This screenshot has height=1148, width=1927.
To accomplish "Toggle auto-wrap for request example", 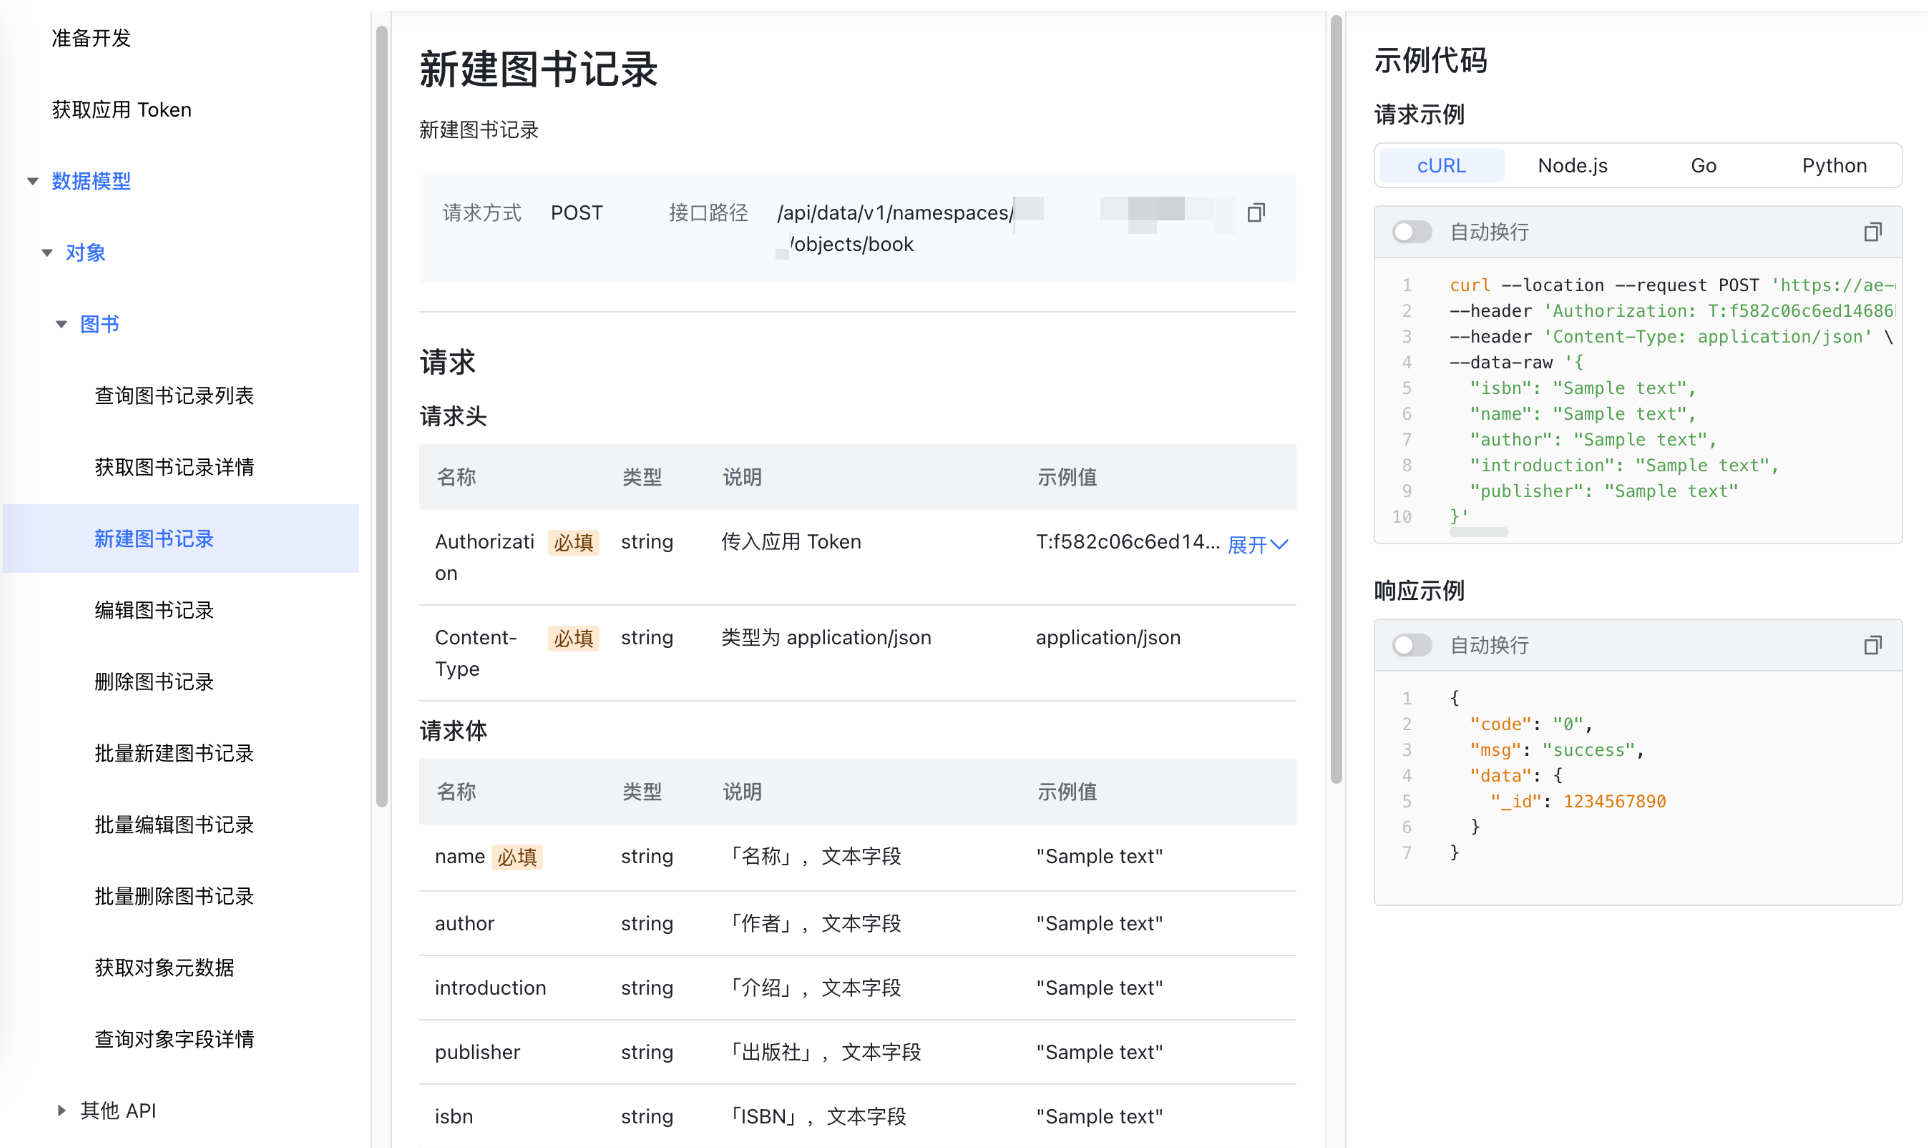I will coord(1412,232).
